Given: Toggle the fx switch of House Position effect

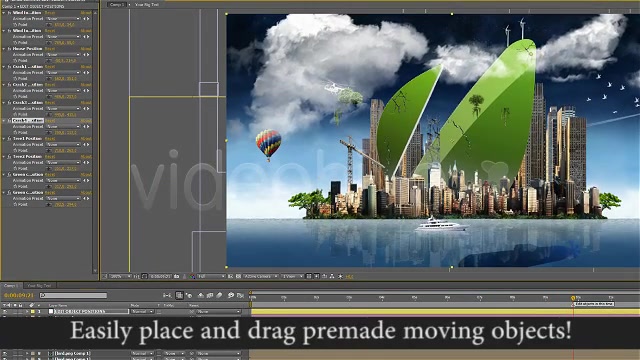Looking at the screenshot, I should 9,49.
